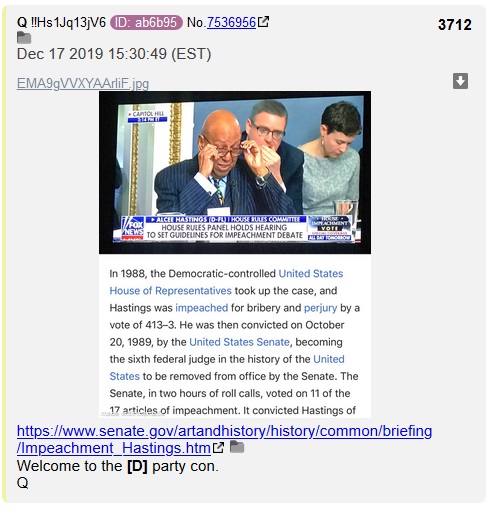Click the Alcee Hastings chyron banner in the image

point(226,219)
